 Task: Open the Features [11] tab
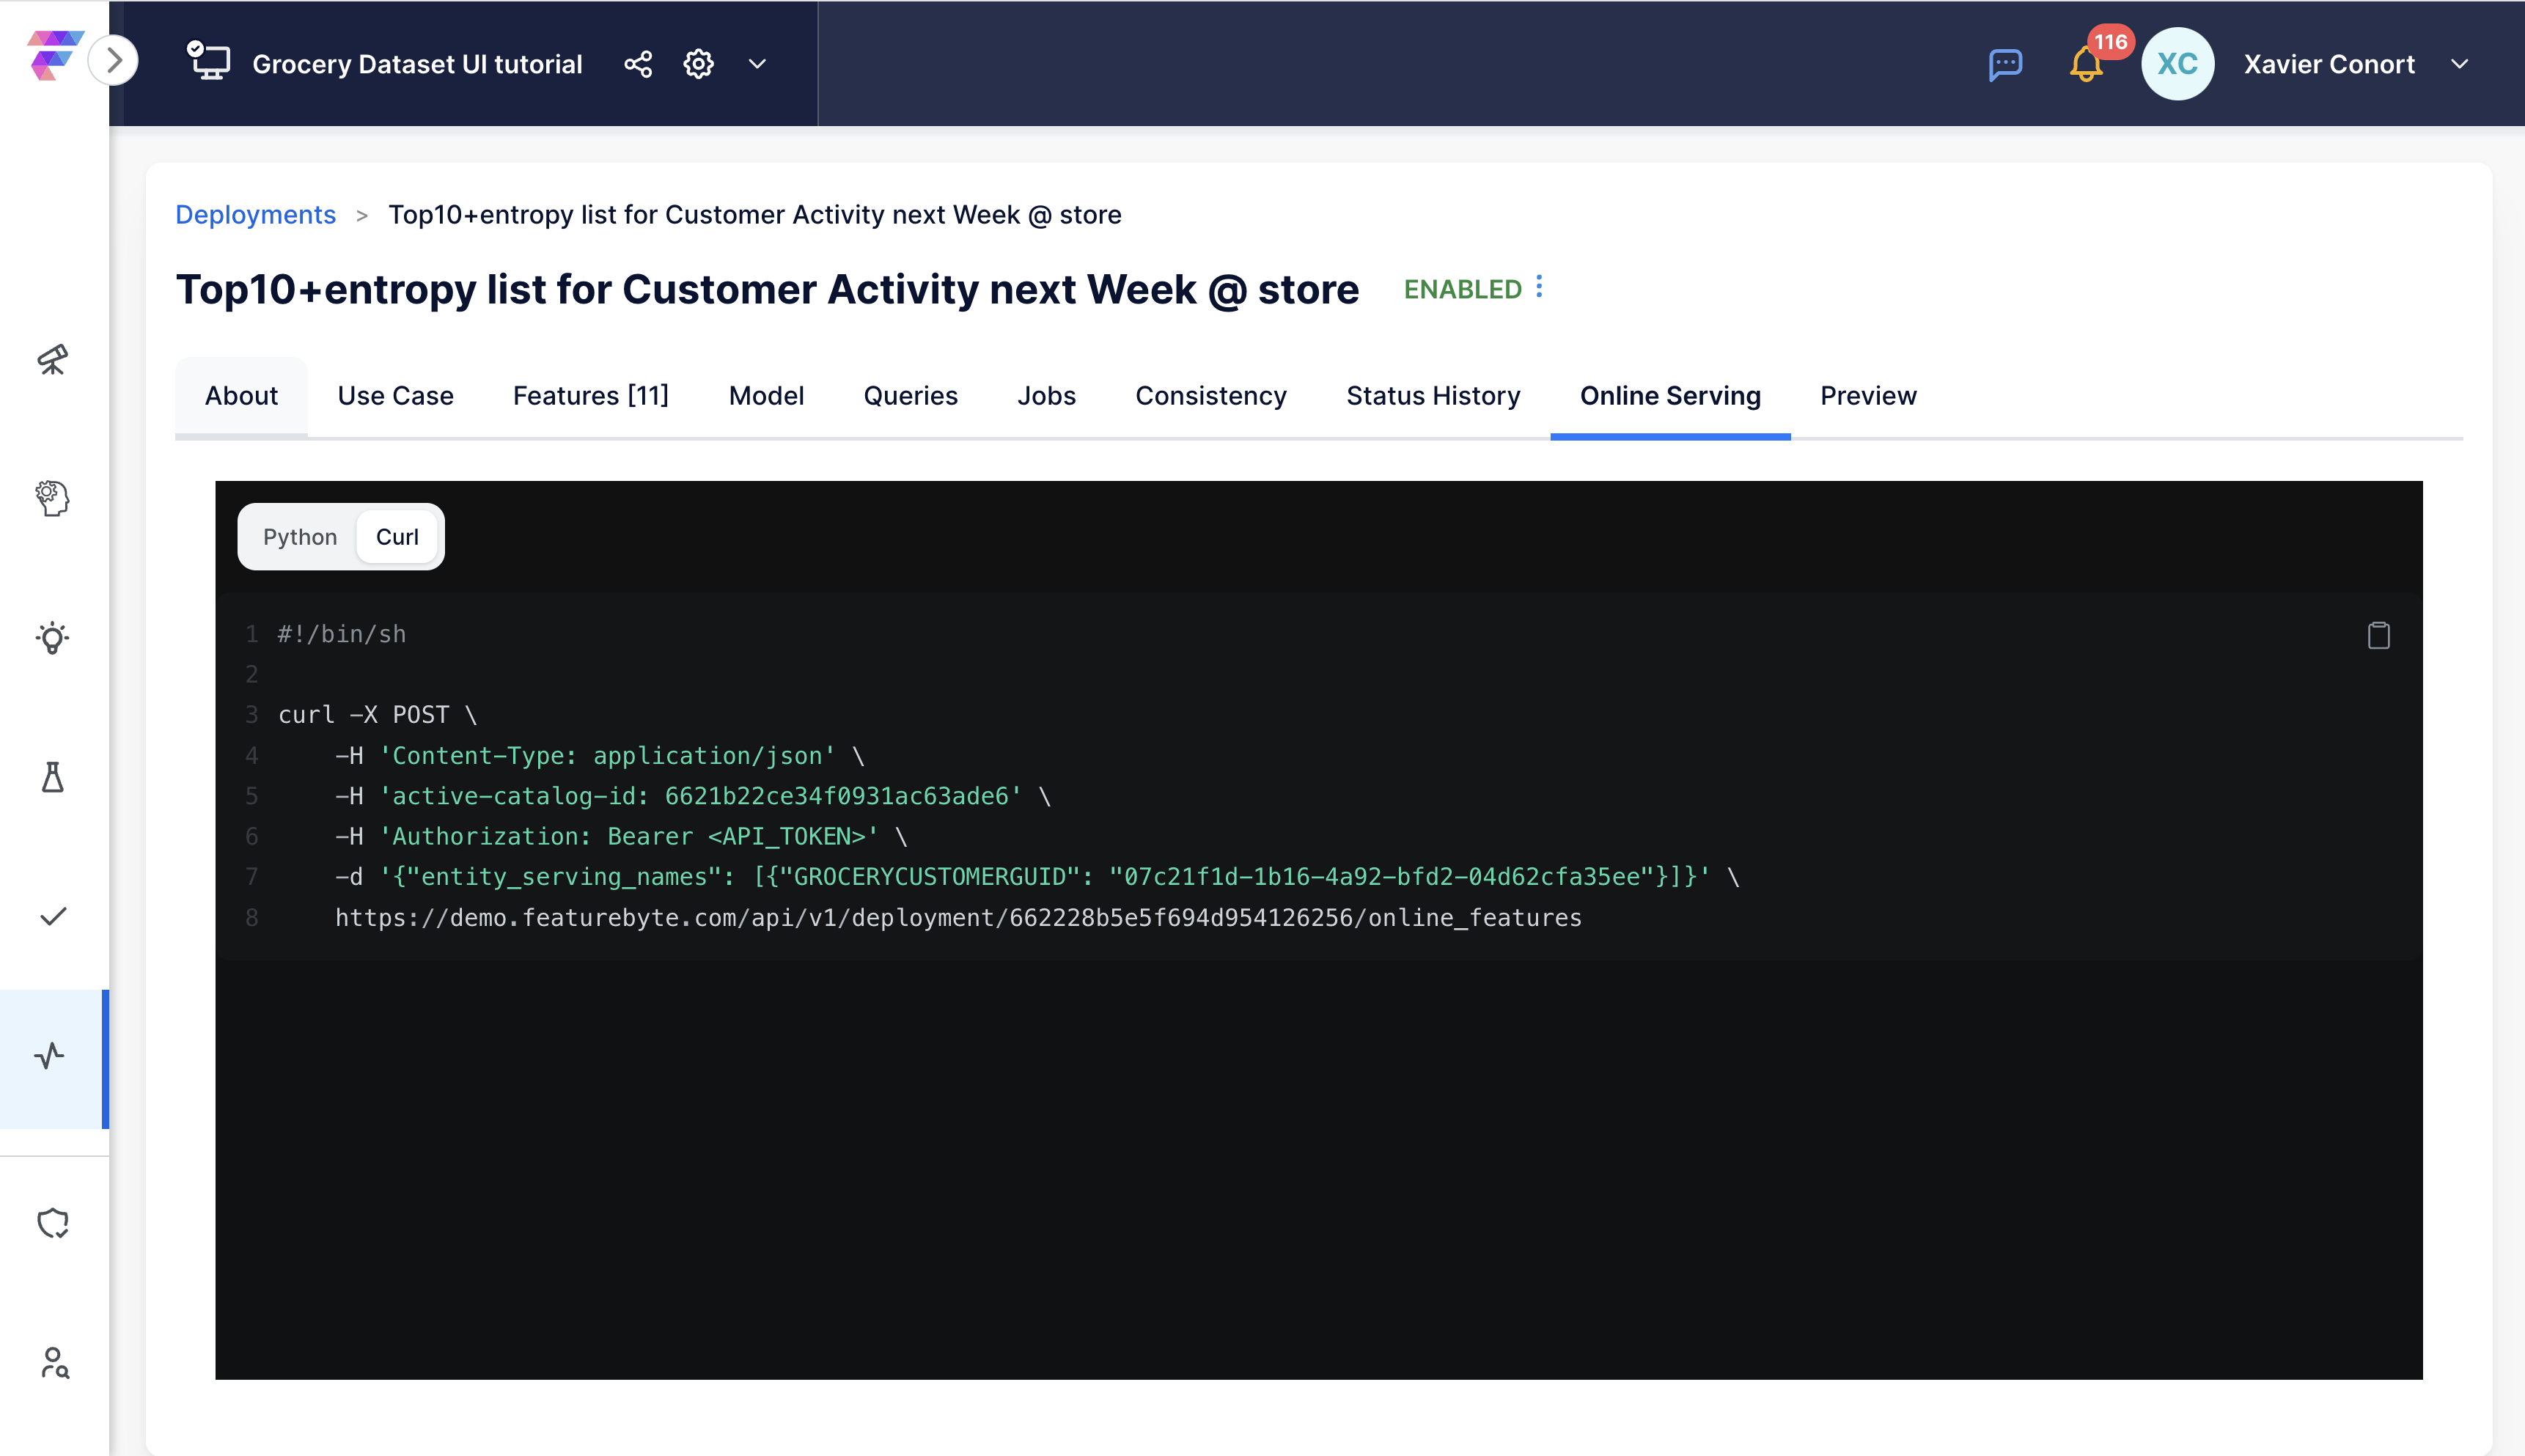[590, 396]
